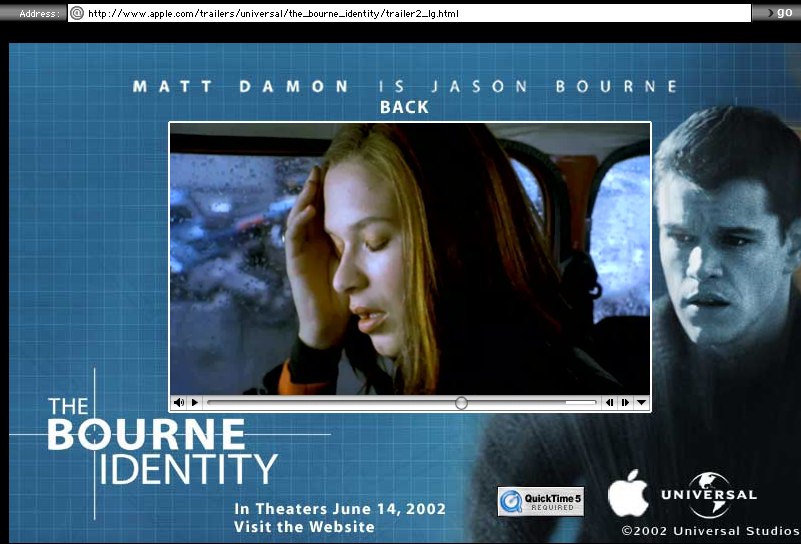This screenshot has height=544, width=801.
Task: Click the playhead knob on the video timeline
Action: pyautogui.click(x=461, y=403)
